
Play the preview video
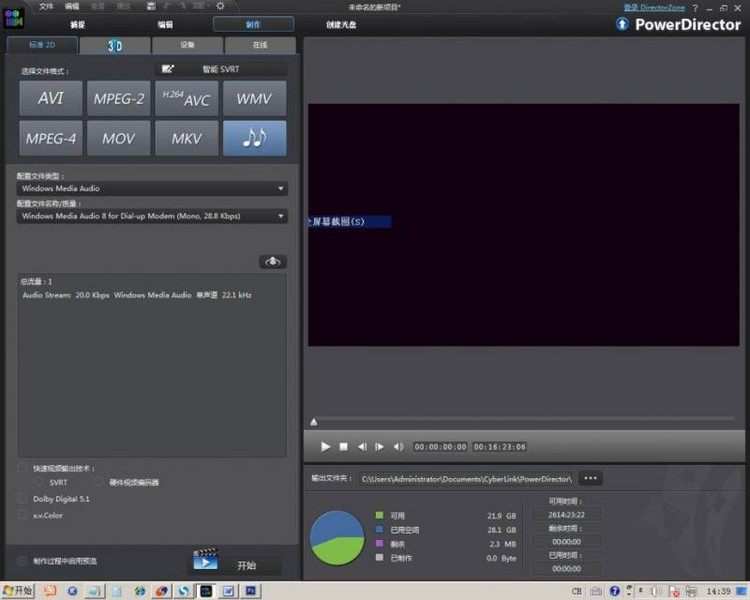(x=325, y=446)
